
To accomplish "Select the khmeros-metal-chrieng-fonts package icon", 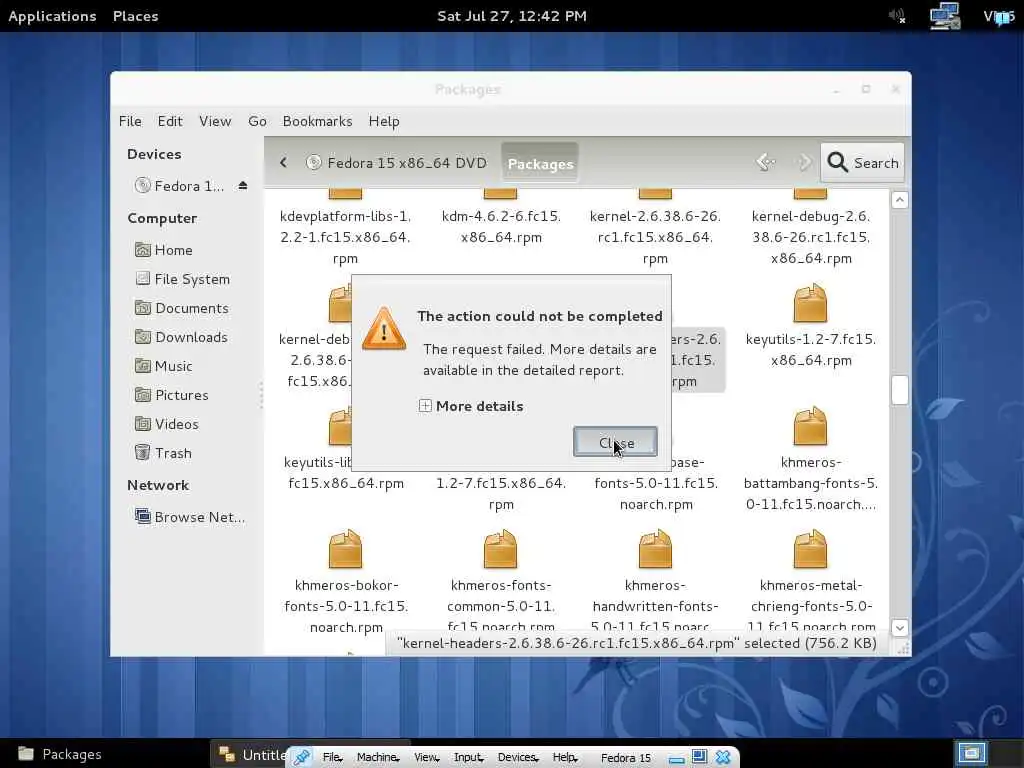I will (x=810, y=549).
